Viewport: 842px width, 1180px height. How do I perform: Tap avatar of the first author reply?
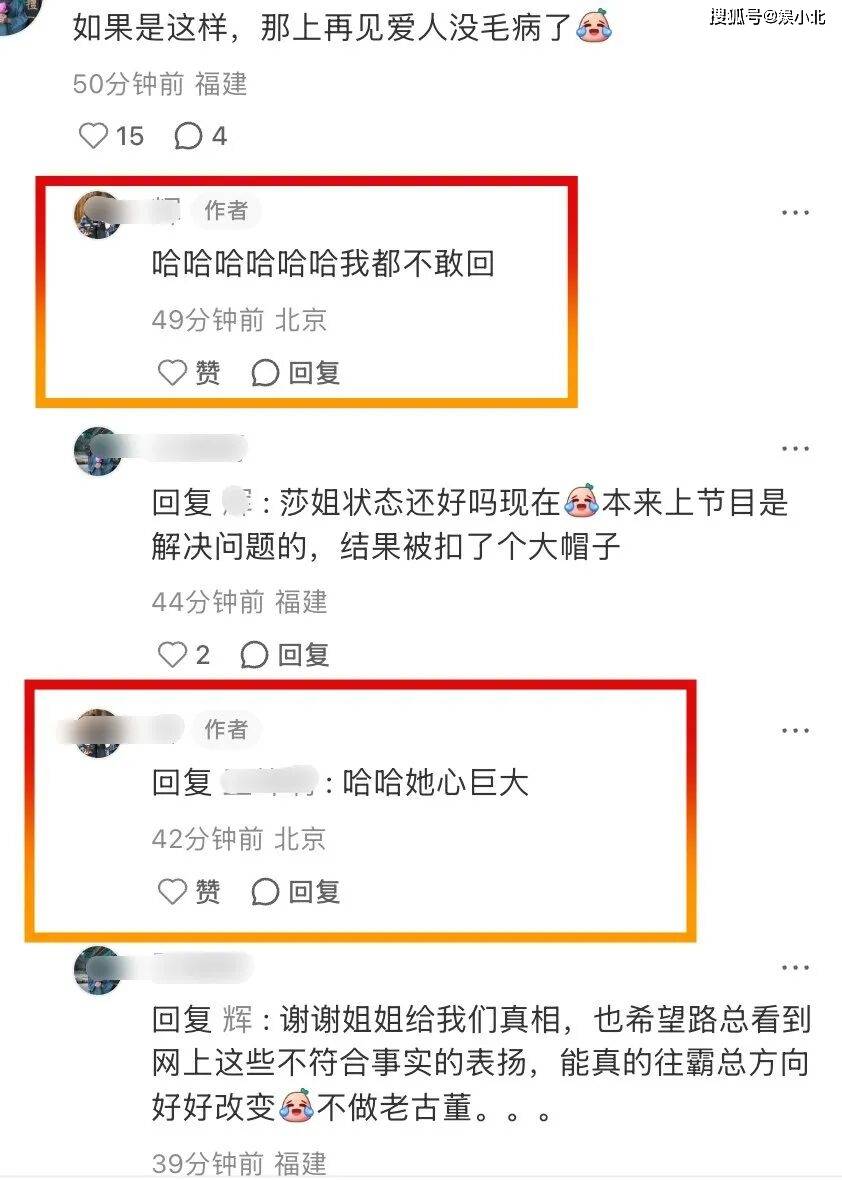click(x=98, y=214)
